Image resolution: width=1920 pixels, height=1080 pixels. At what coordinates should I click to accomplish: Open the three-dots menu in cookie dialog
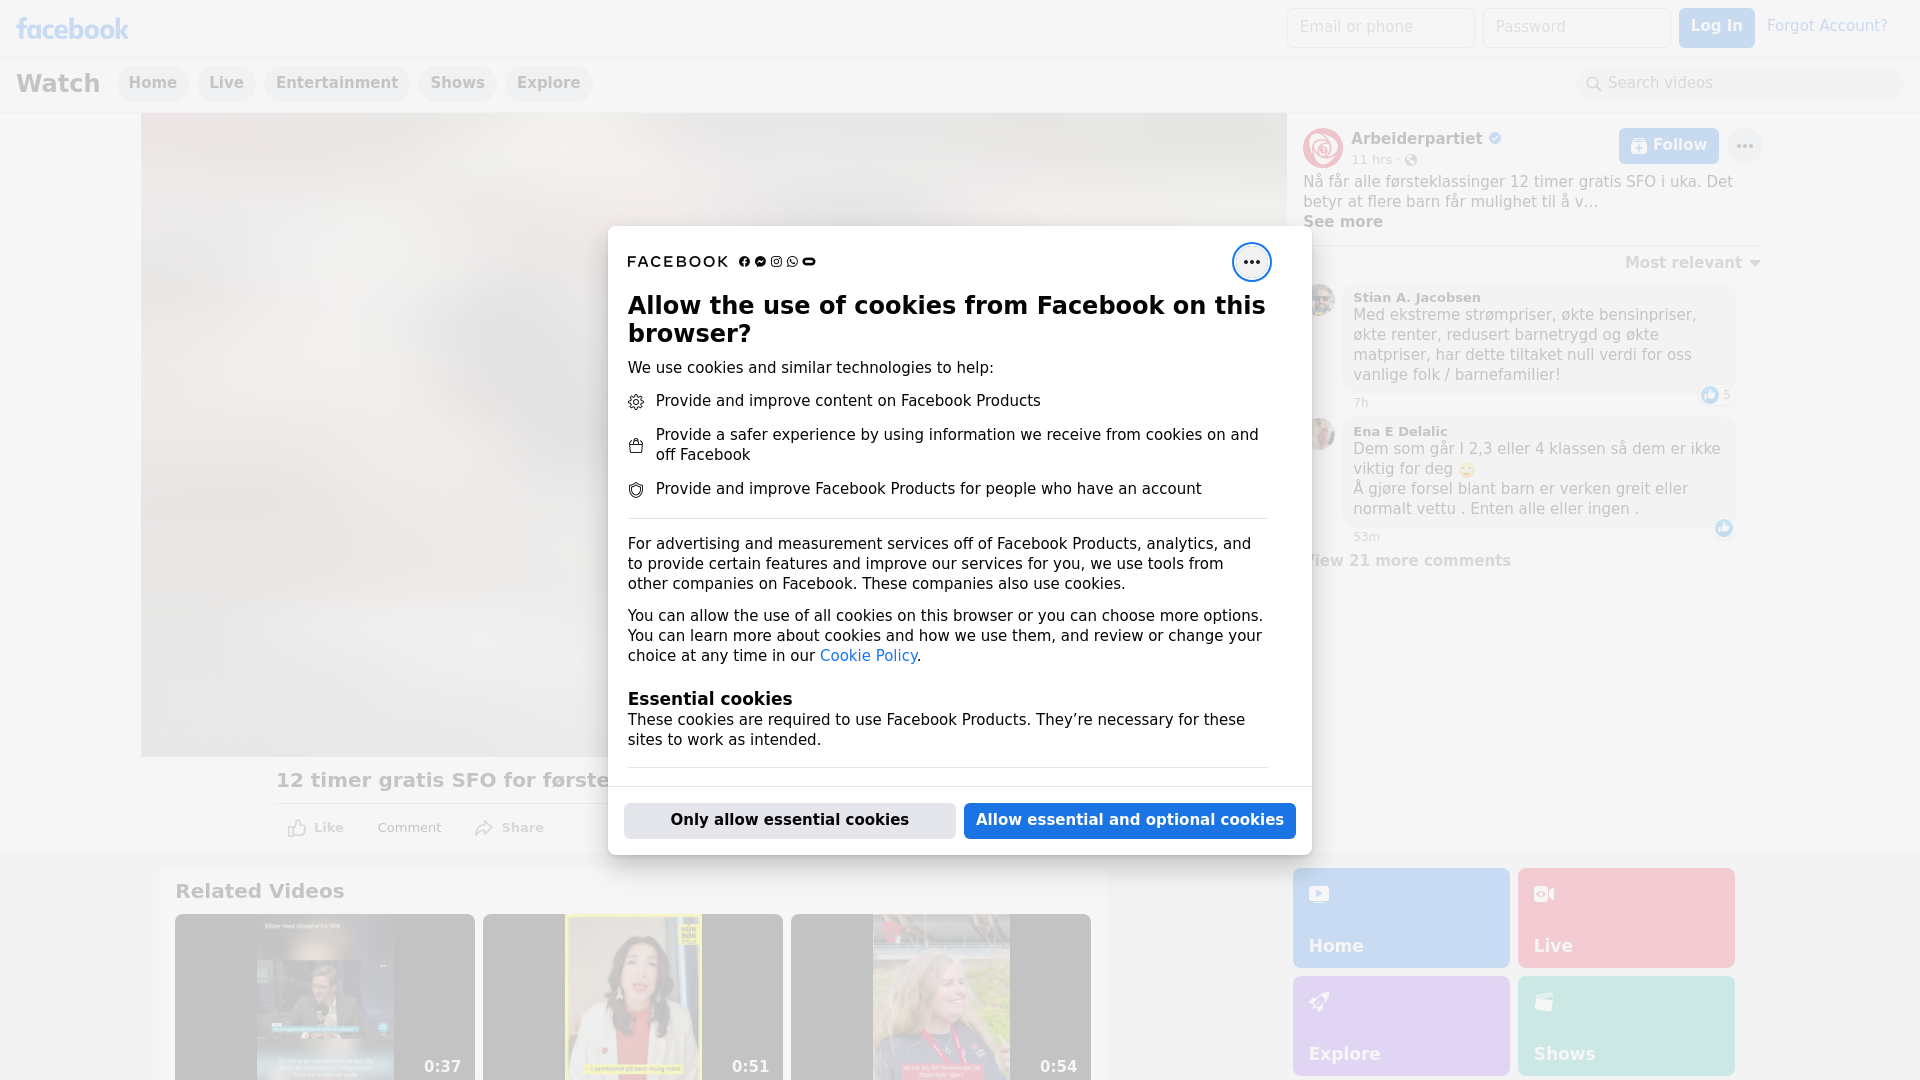pos(1251,262)
